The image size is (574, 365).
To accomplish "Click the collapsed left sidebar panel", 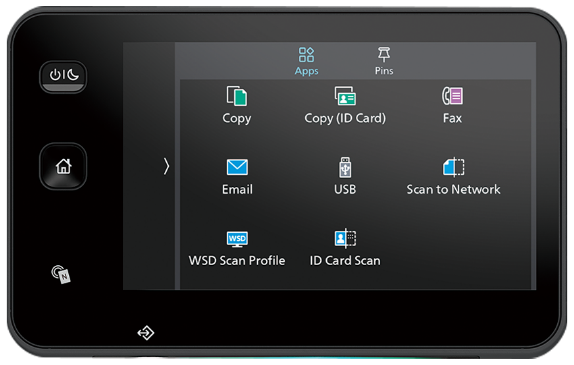I will pos(149,166).
